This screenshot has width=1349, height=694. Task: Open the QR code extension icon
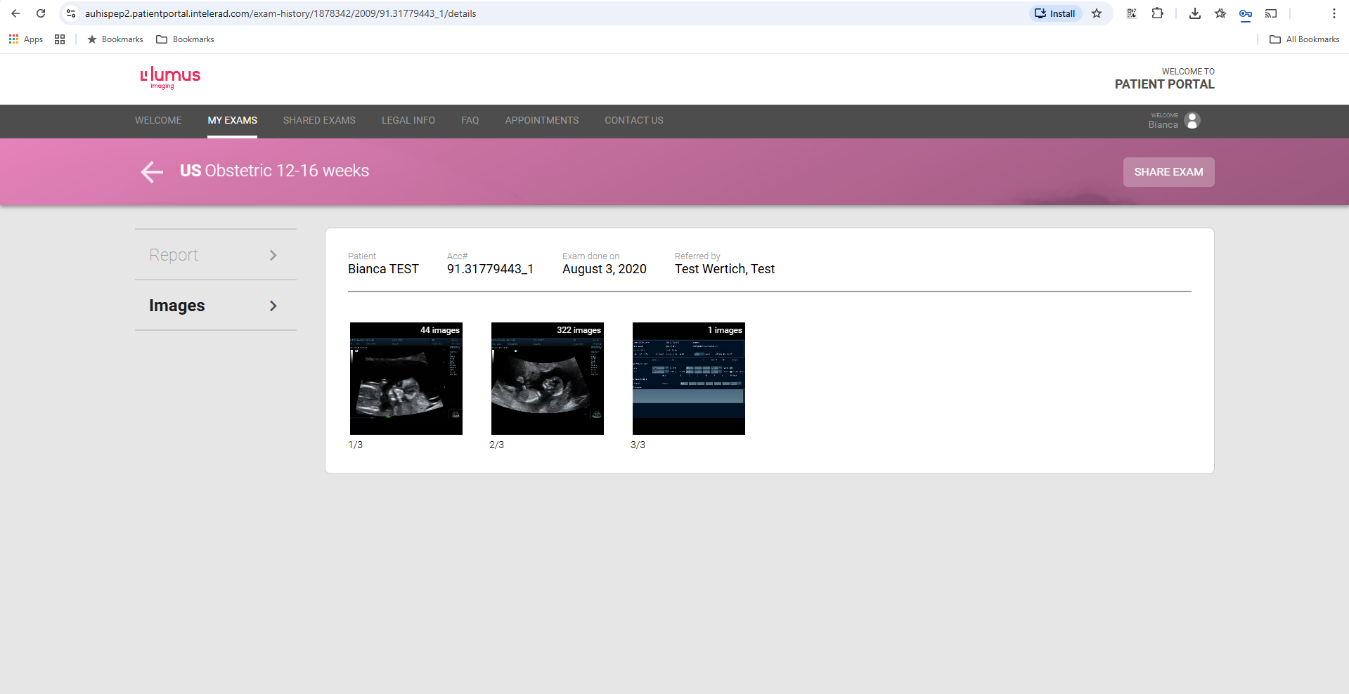(x=1131, y=13)
